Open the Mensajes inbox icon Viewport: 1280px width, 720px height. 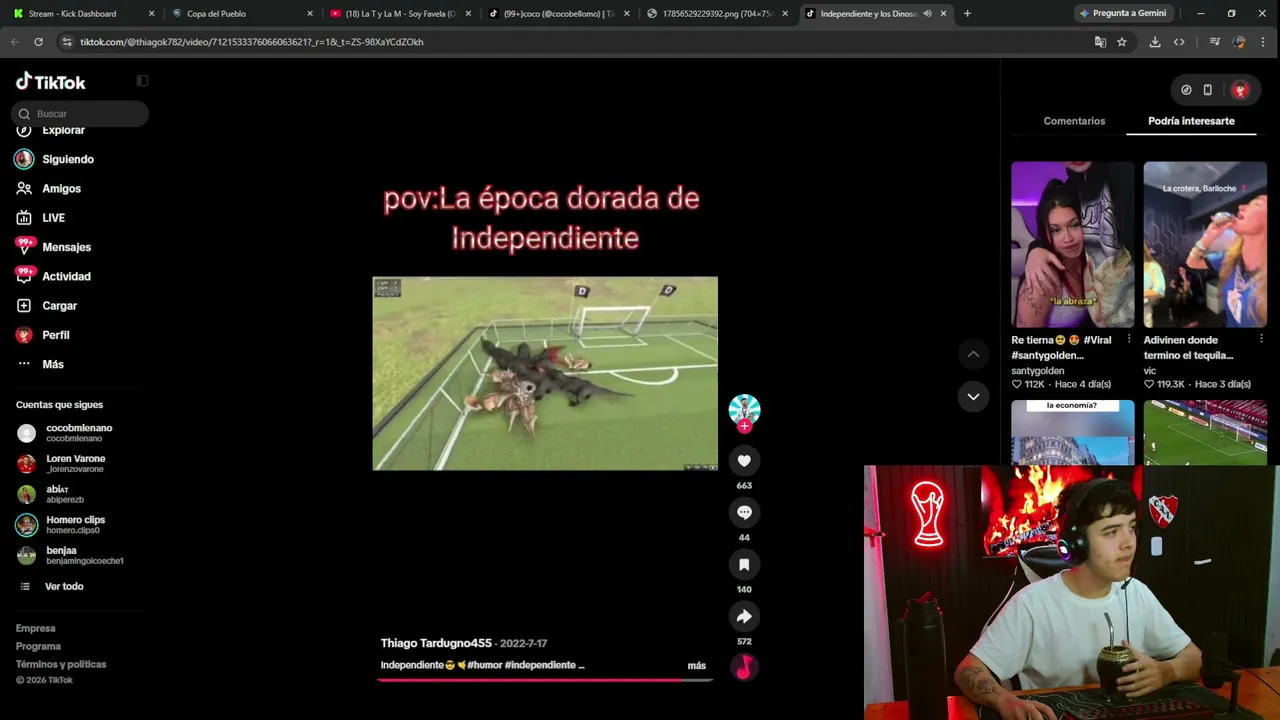24,246
